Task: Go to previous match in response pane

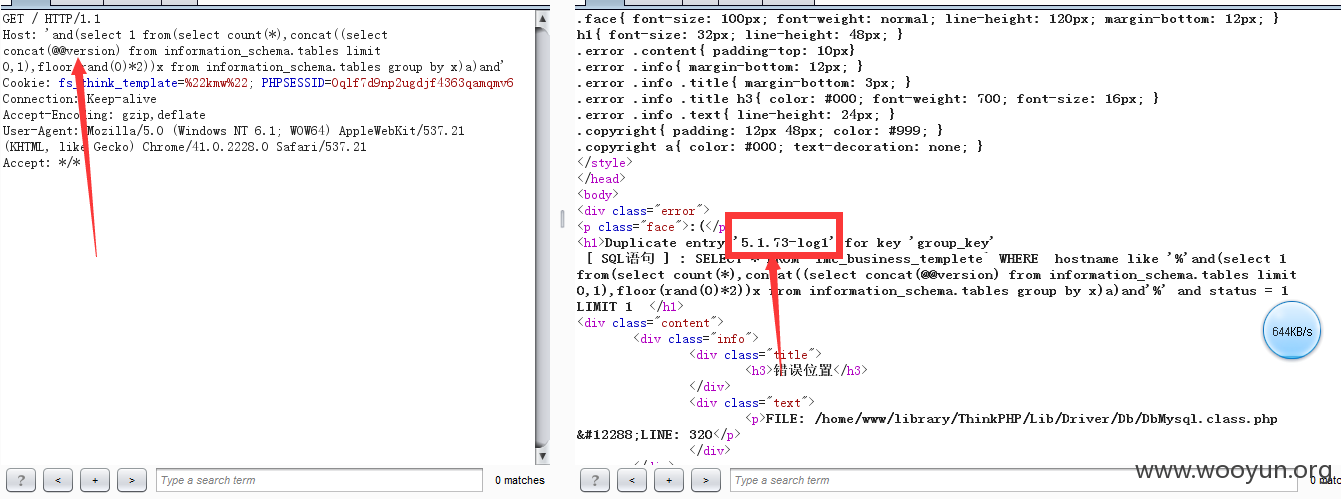Action: (x=633, y=480)
